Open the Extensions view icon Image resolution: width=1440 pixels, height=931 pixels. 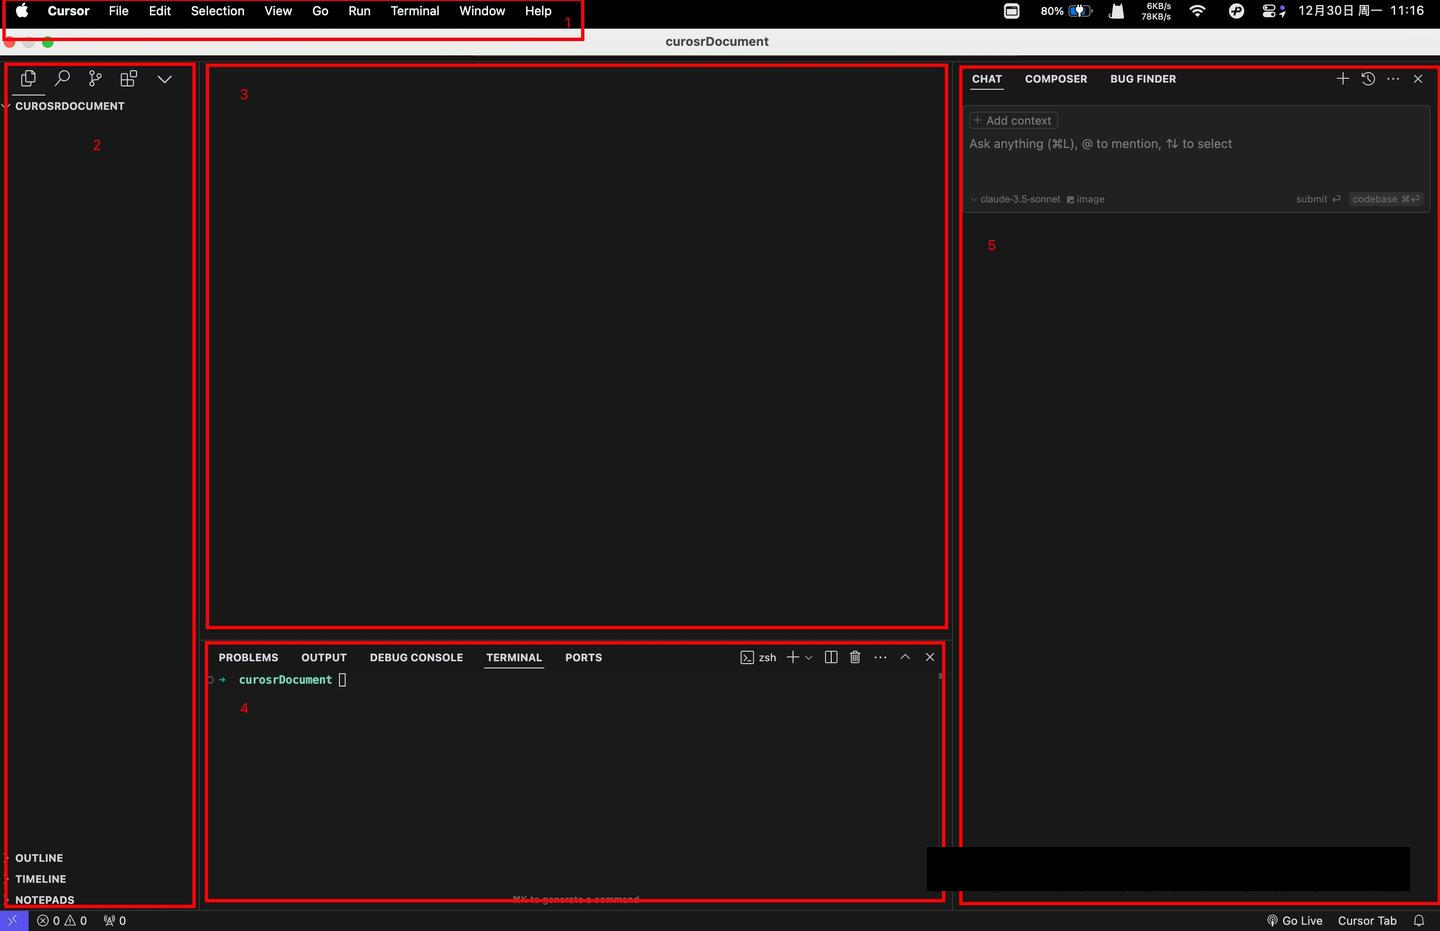pyautogui.click(x=128, y=78)
